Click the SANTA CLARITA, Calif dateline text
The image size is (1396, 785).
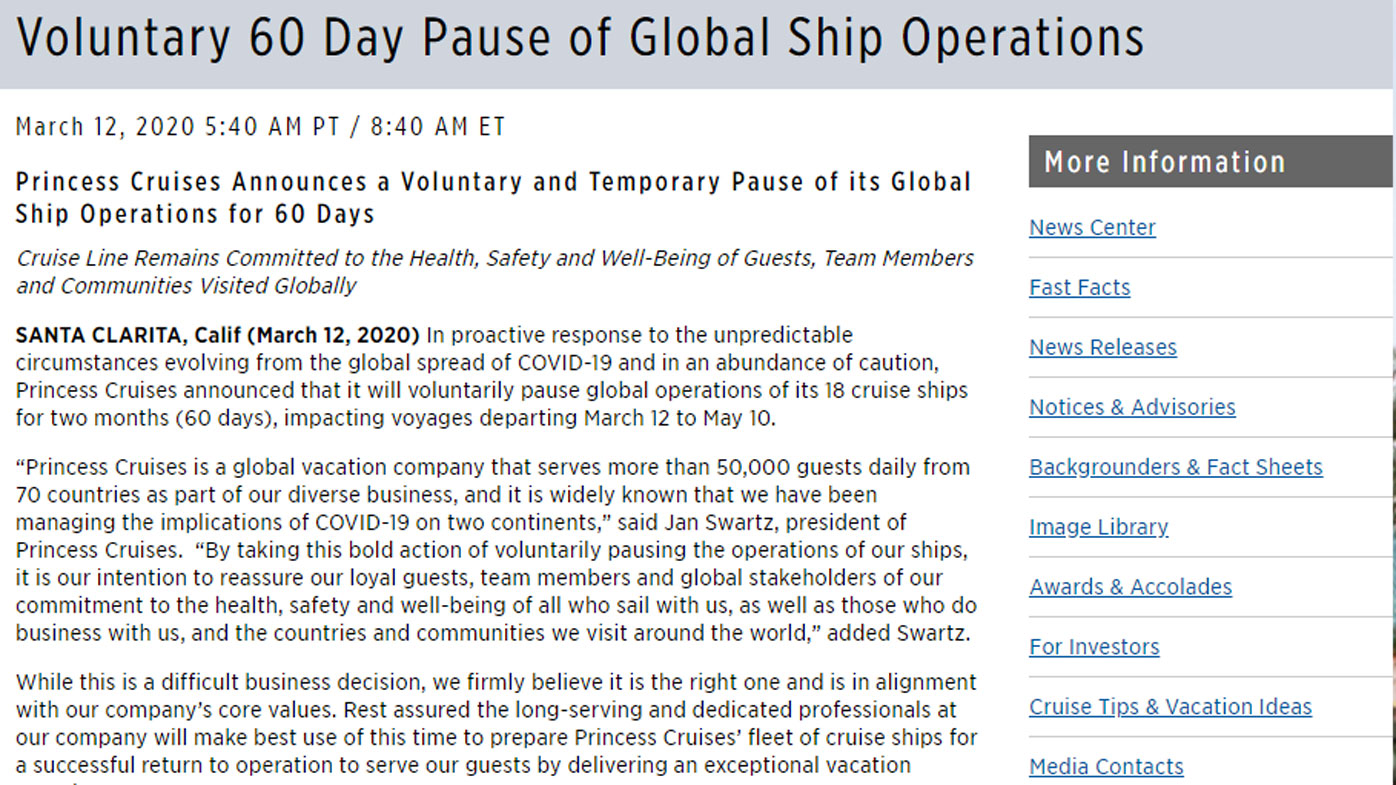[x=218, y=335]
